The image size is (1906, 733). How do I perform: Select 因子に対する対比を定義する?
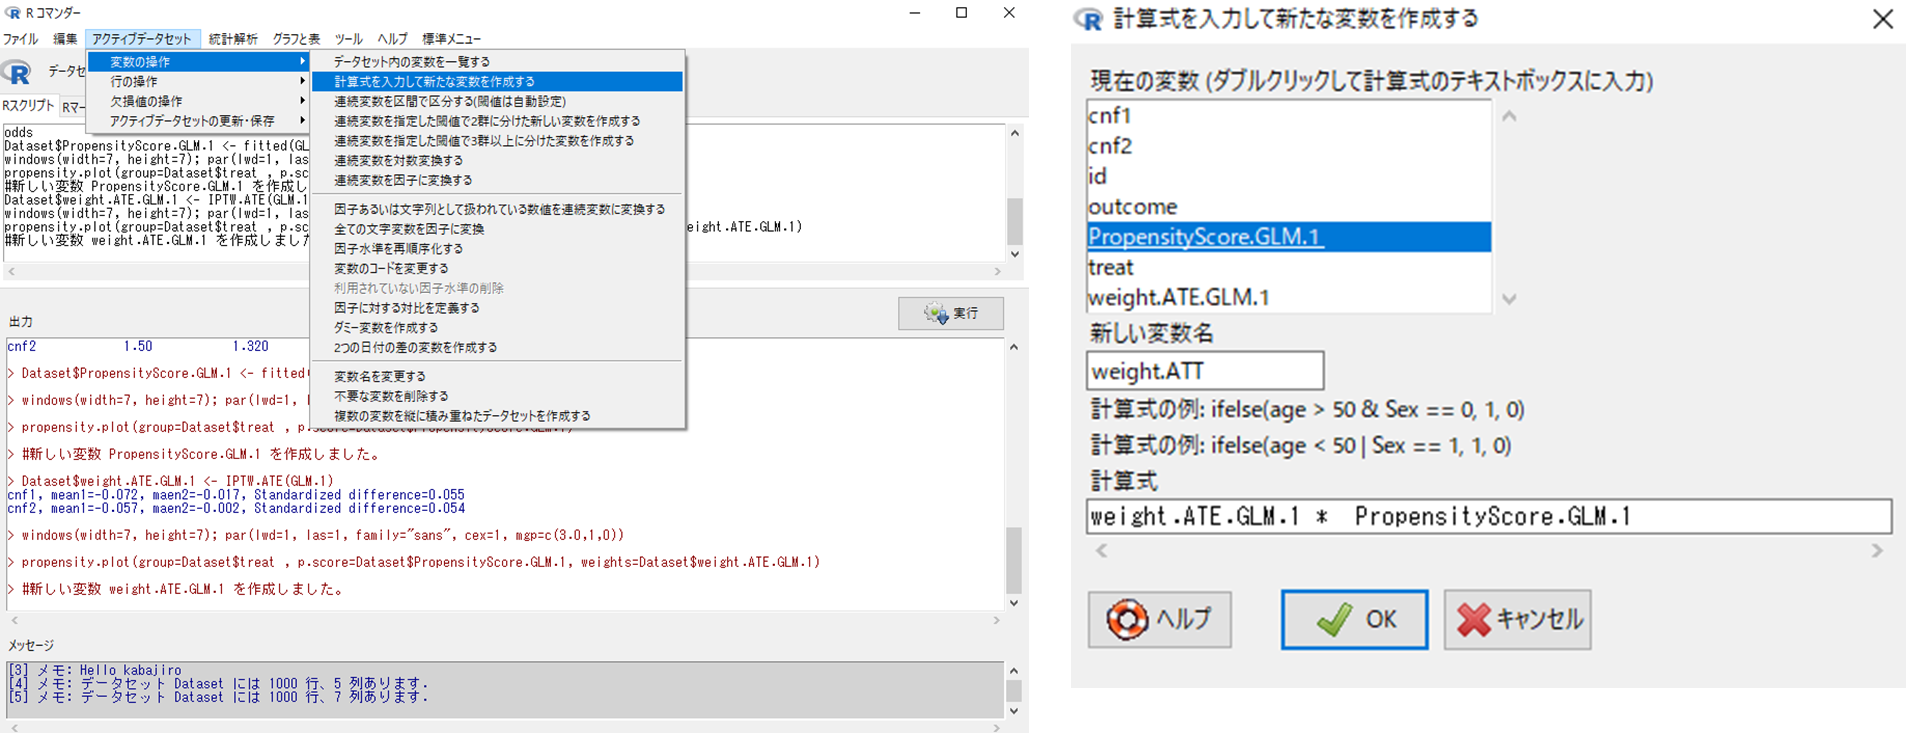497,308
